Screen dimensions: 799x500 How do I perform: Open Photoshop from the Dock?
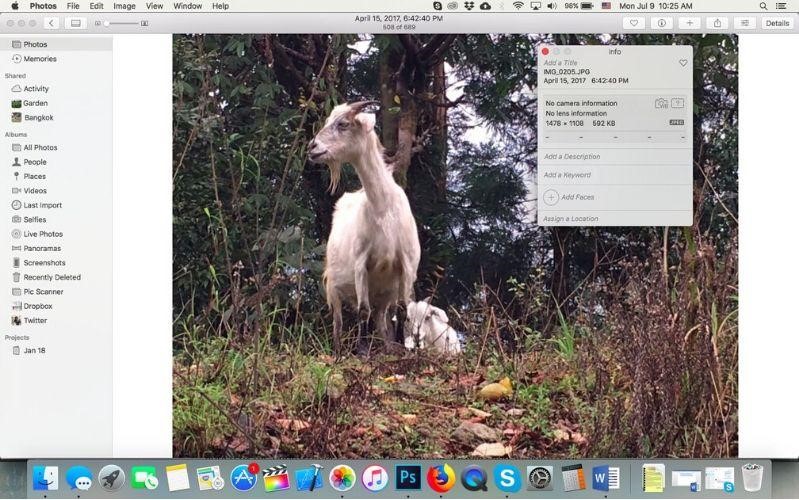click(x=408, y=478)
